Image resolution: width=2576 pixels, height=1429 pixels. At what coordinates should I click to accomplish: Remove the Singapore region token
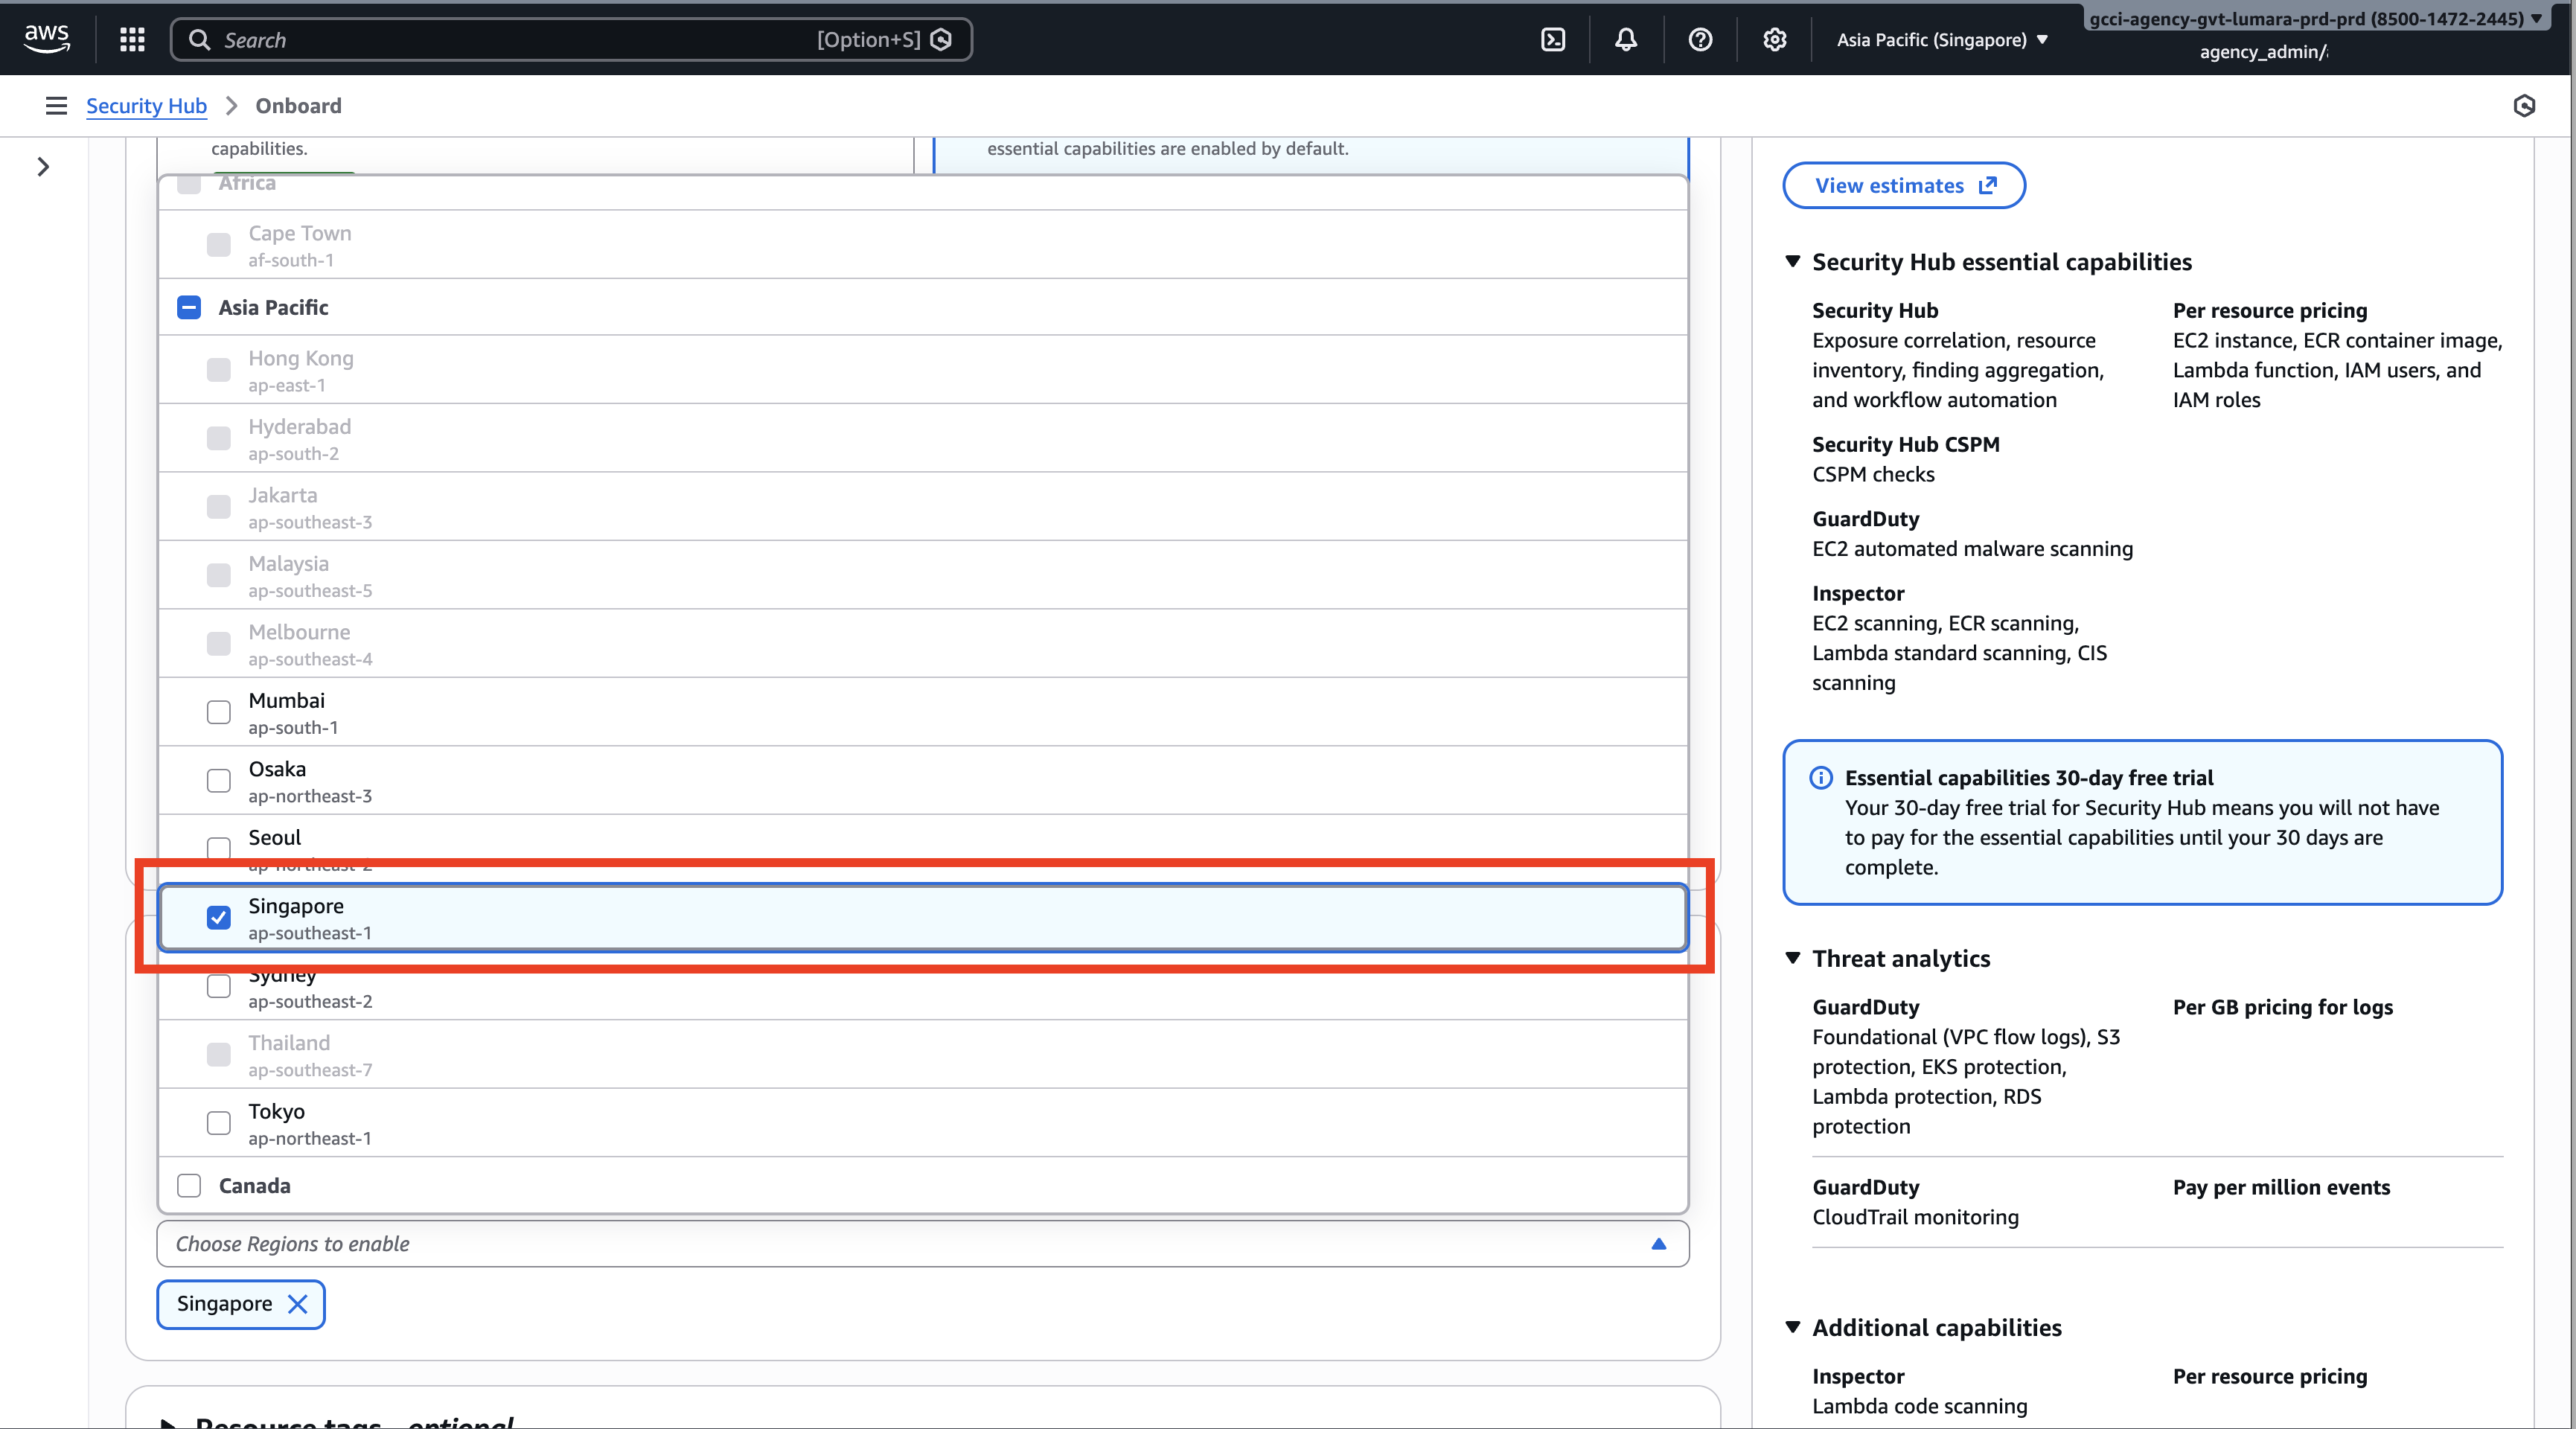tap(297, 1304)
